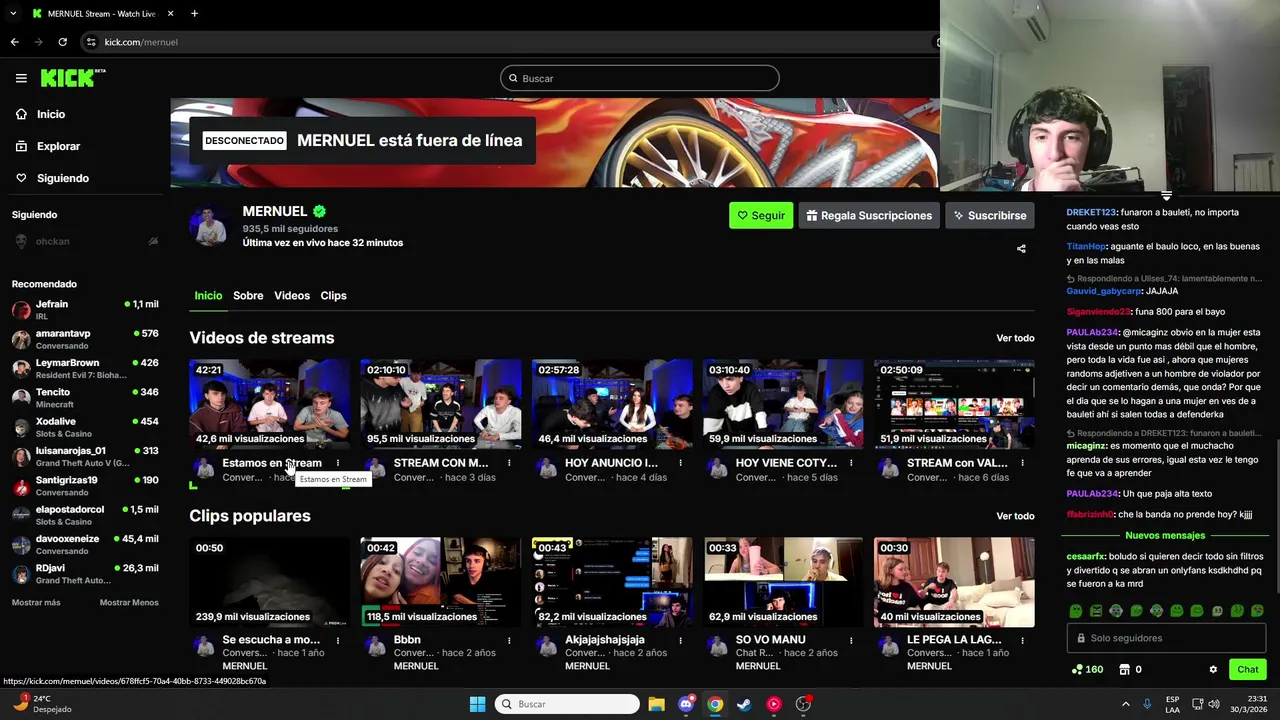Open recommended channel Jefrain
The image size is (1280, 720).
pyautogui.click(x=85, y=309)
